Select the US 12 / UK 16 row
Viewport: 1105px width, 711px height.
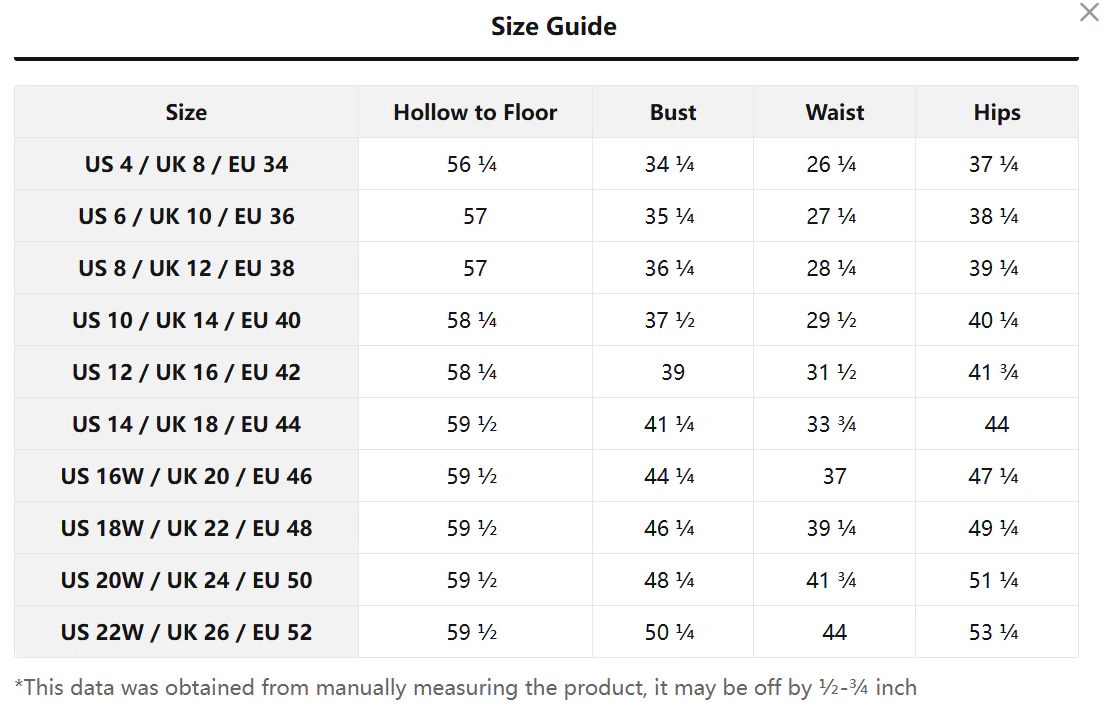[186, 373]
